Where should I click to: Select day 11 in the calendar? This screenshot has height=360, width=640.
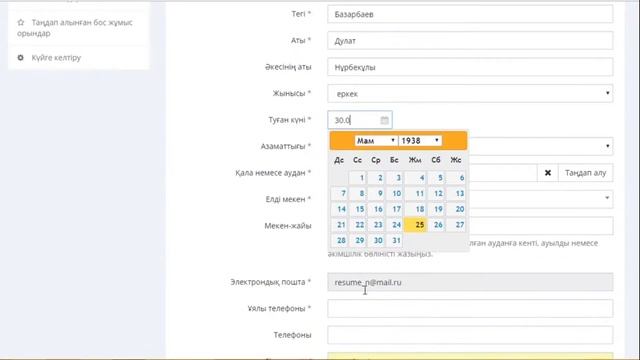tap(416, 193)
